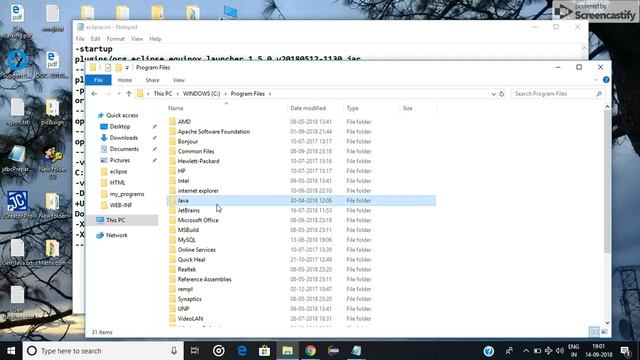Select Downloads in navigation pane
This screenshot has width=640, height=360.
coord(123,138)
